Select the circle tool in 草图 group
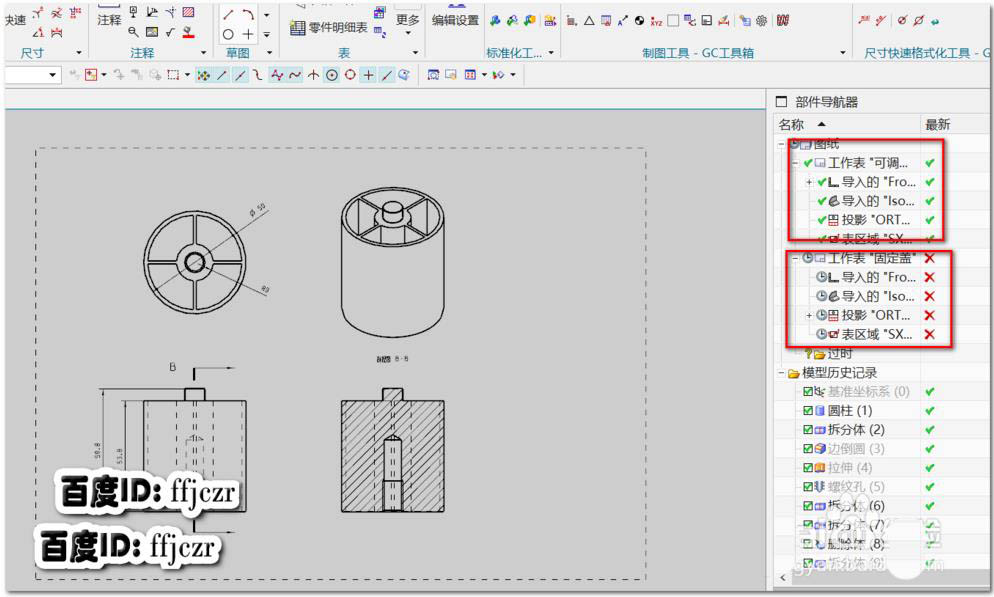The width and height of the screenshot is (994, 597). (229, 34)
